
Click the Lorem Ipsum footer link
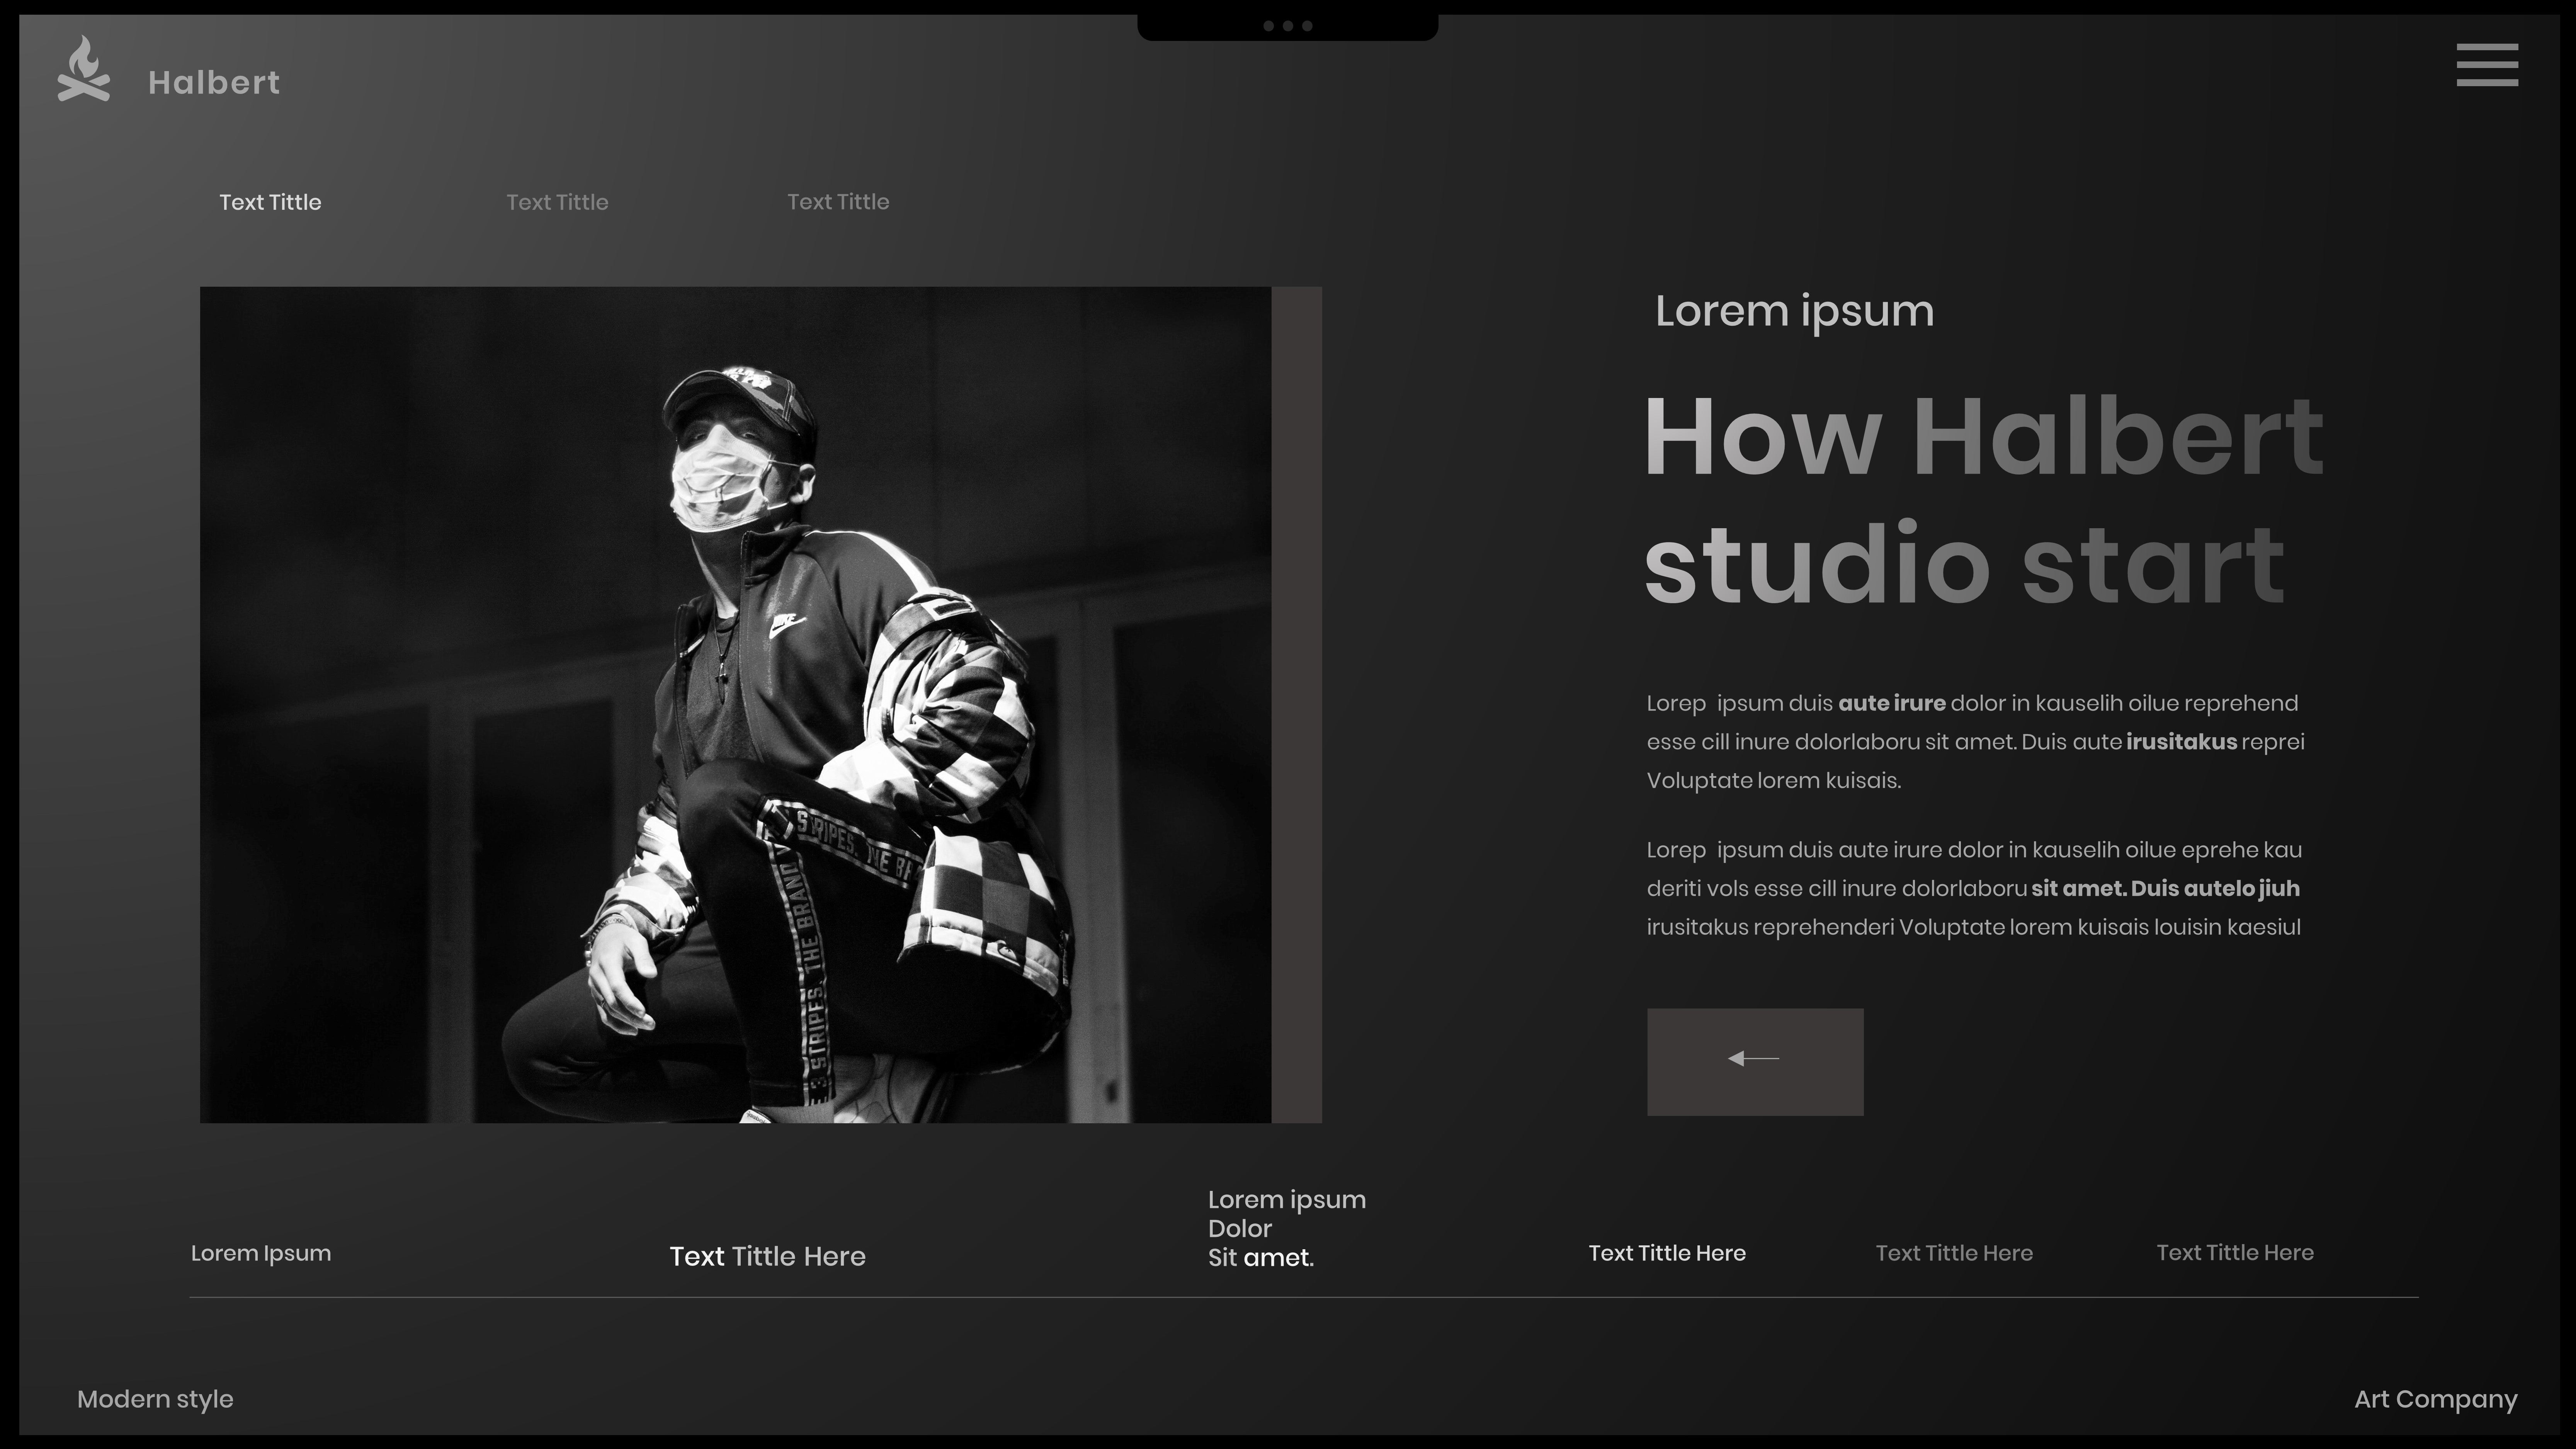260,1253
